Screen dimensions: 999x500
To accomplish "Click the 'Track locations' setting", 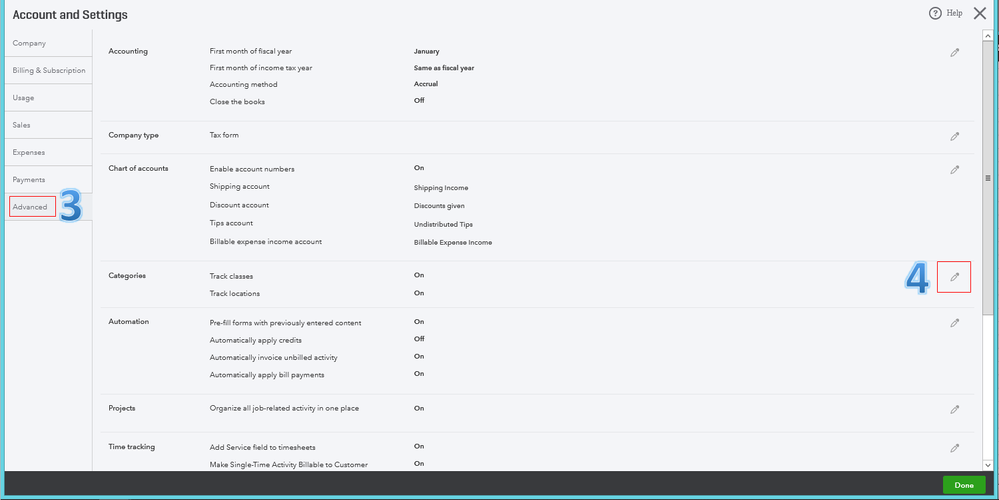I will point(234,294).
